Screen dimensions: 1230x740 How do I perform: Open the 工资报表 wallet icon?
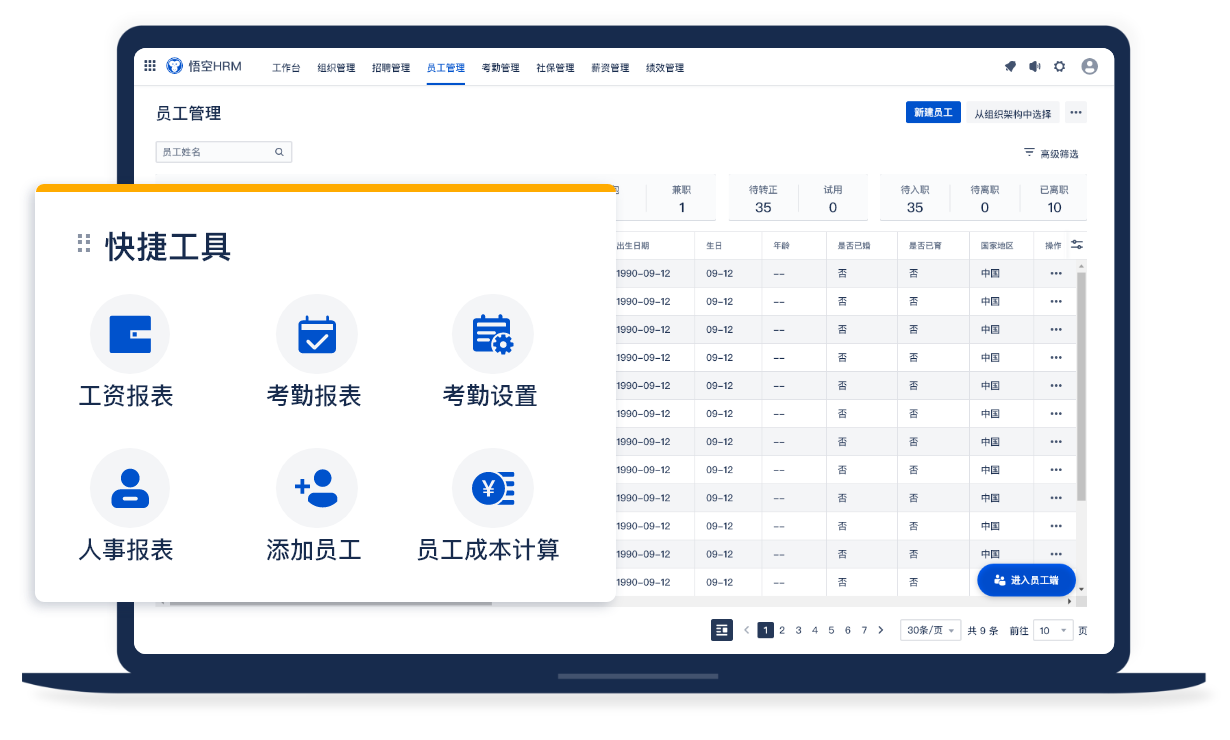pos(130,334)
